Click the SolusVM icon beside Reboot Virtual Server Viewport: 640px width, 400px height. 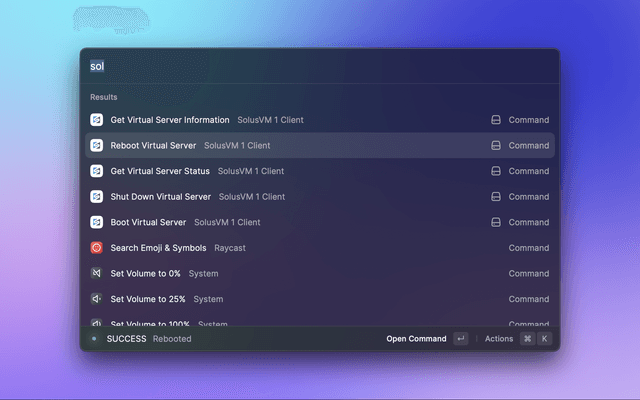(97, 145)
